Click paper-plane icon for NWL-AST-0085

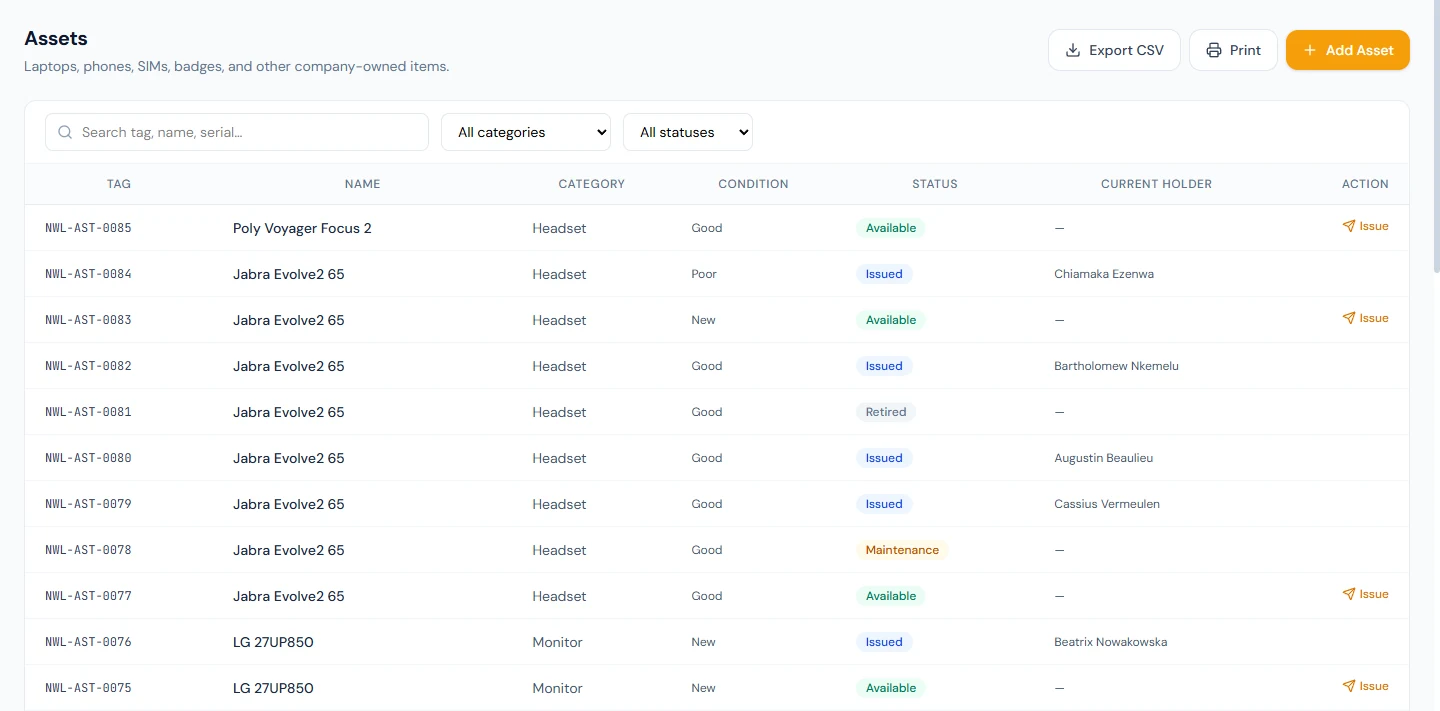(x=1349, y=226)
